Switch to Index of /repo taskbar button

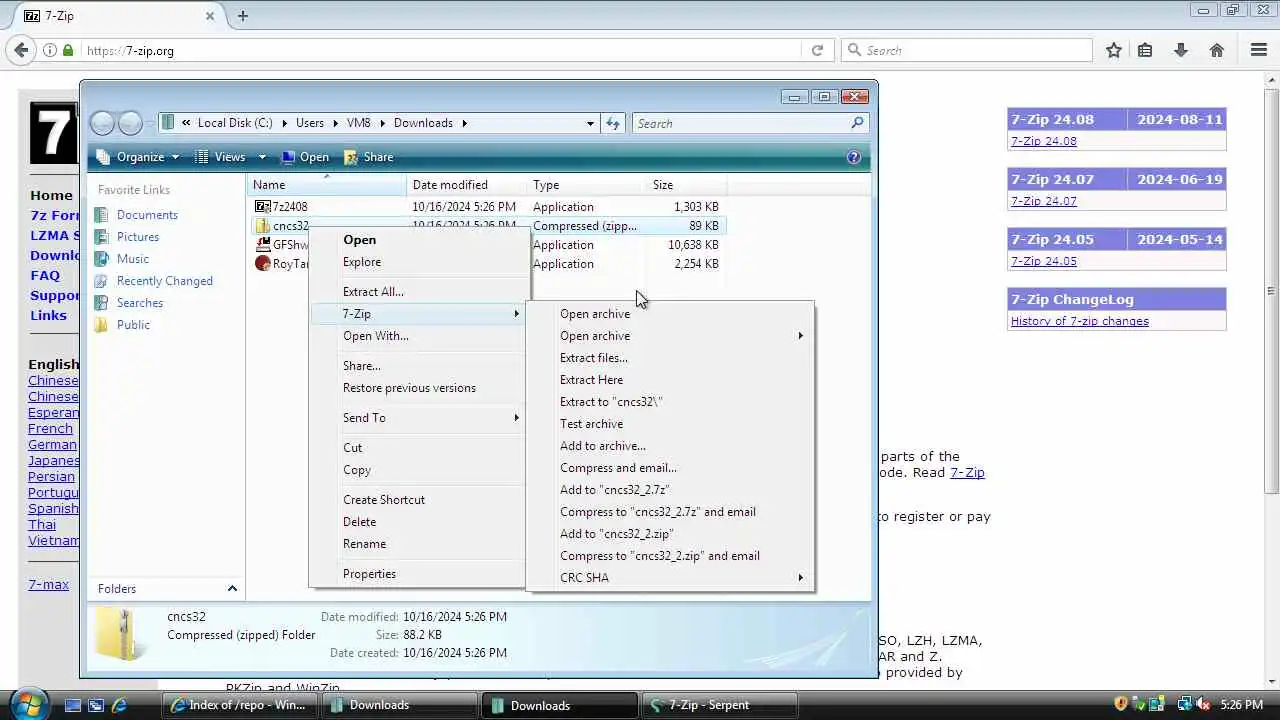click(x=240, y=705)
